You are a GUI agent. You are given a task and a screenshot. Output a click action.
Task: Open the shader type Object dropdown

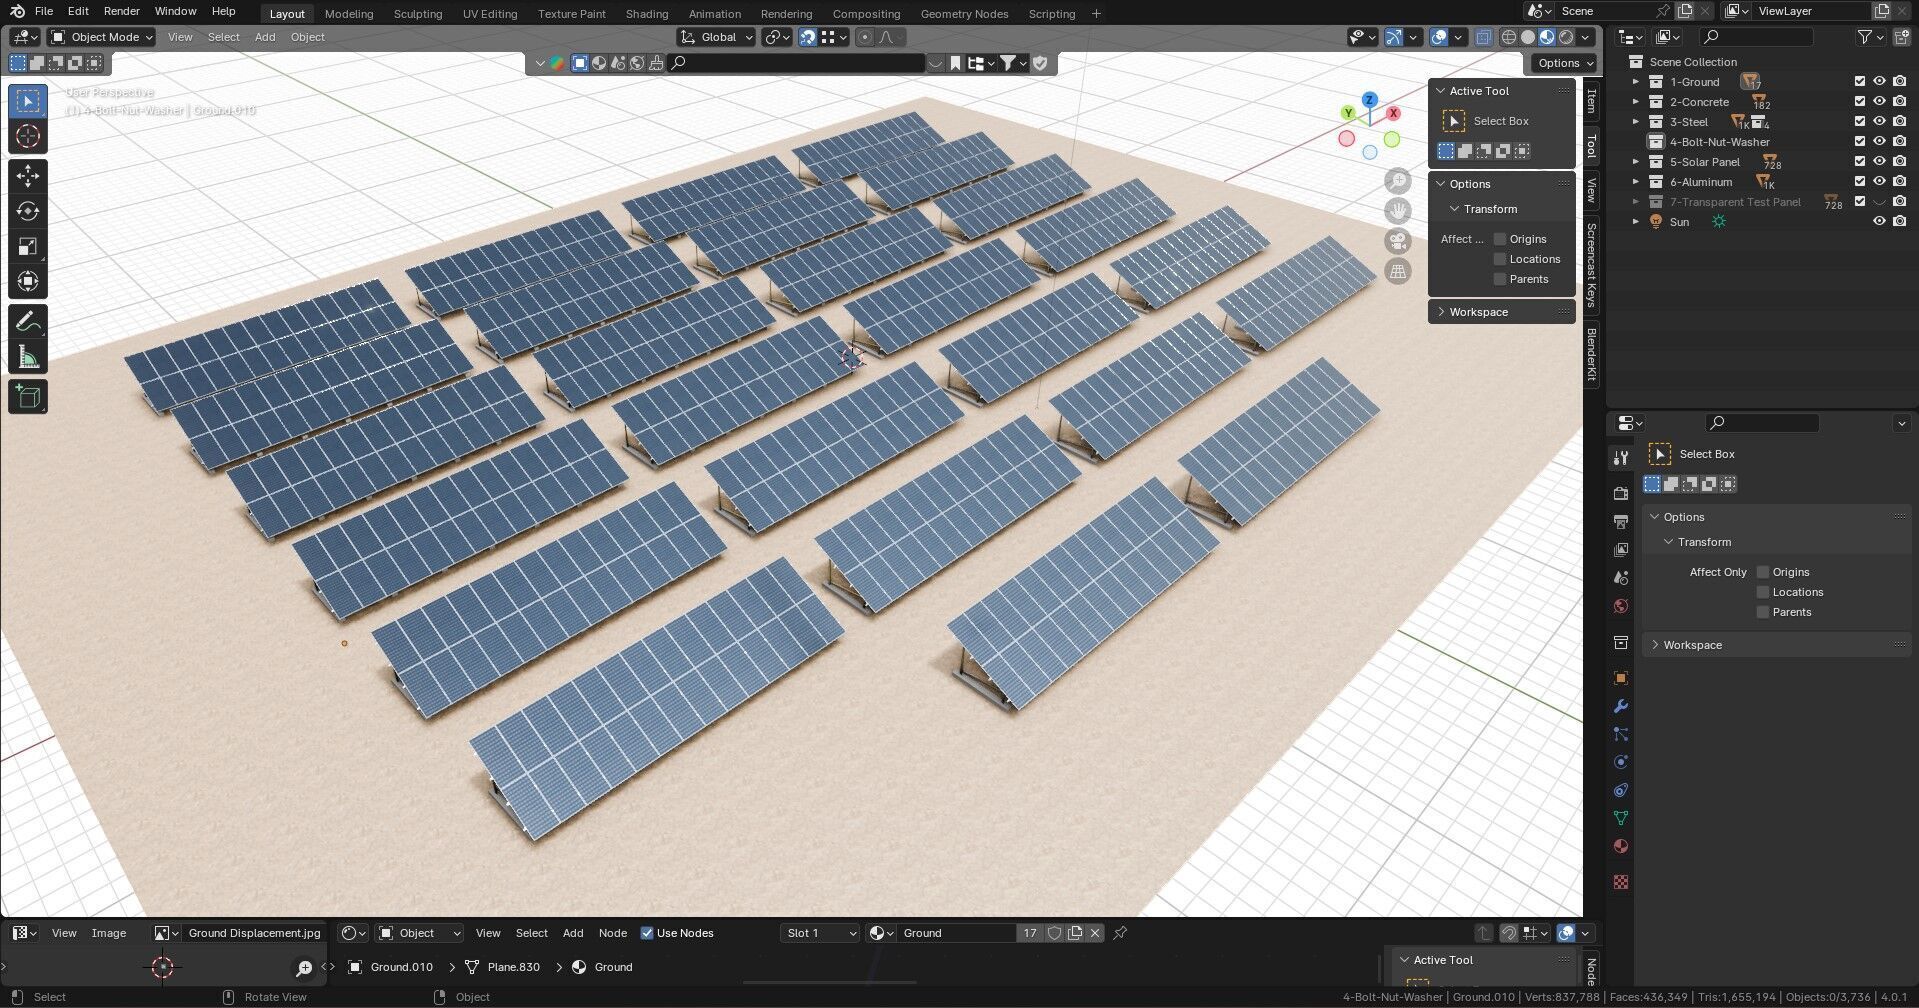pyautogui.click(x=420, y=933)
